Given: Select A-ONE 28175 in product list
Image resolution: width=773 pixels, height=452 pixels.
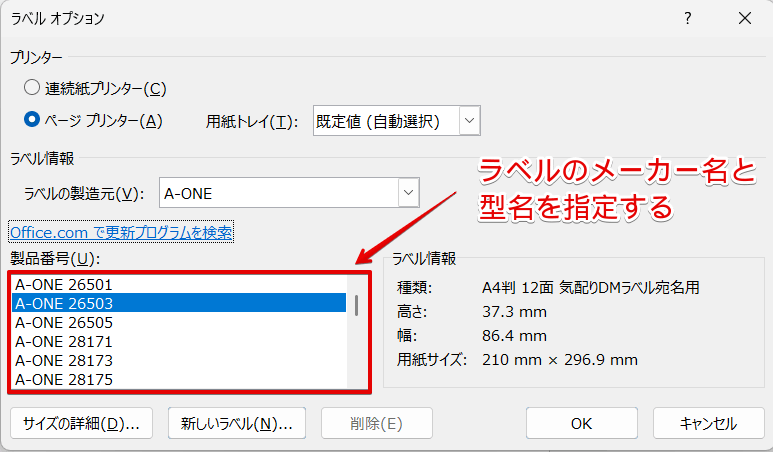Looking at the screenshot, I should click(x=179, y=379).
